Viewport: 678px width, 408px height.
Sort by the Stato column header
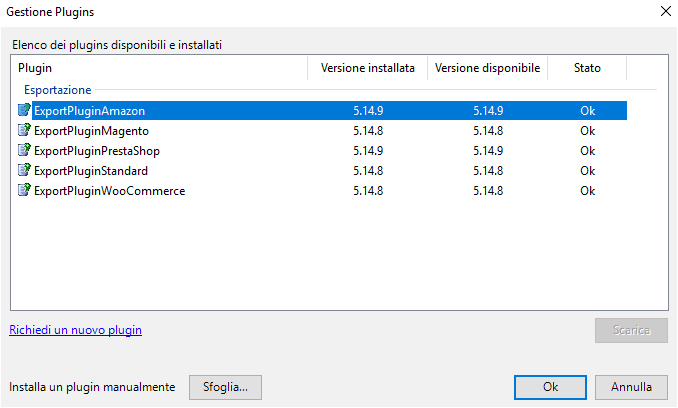coord(587,68)
